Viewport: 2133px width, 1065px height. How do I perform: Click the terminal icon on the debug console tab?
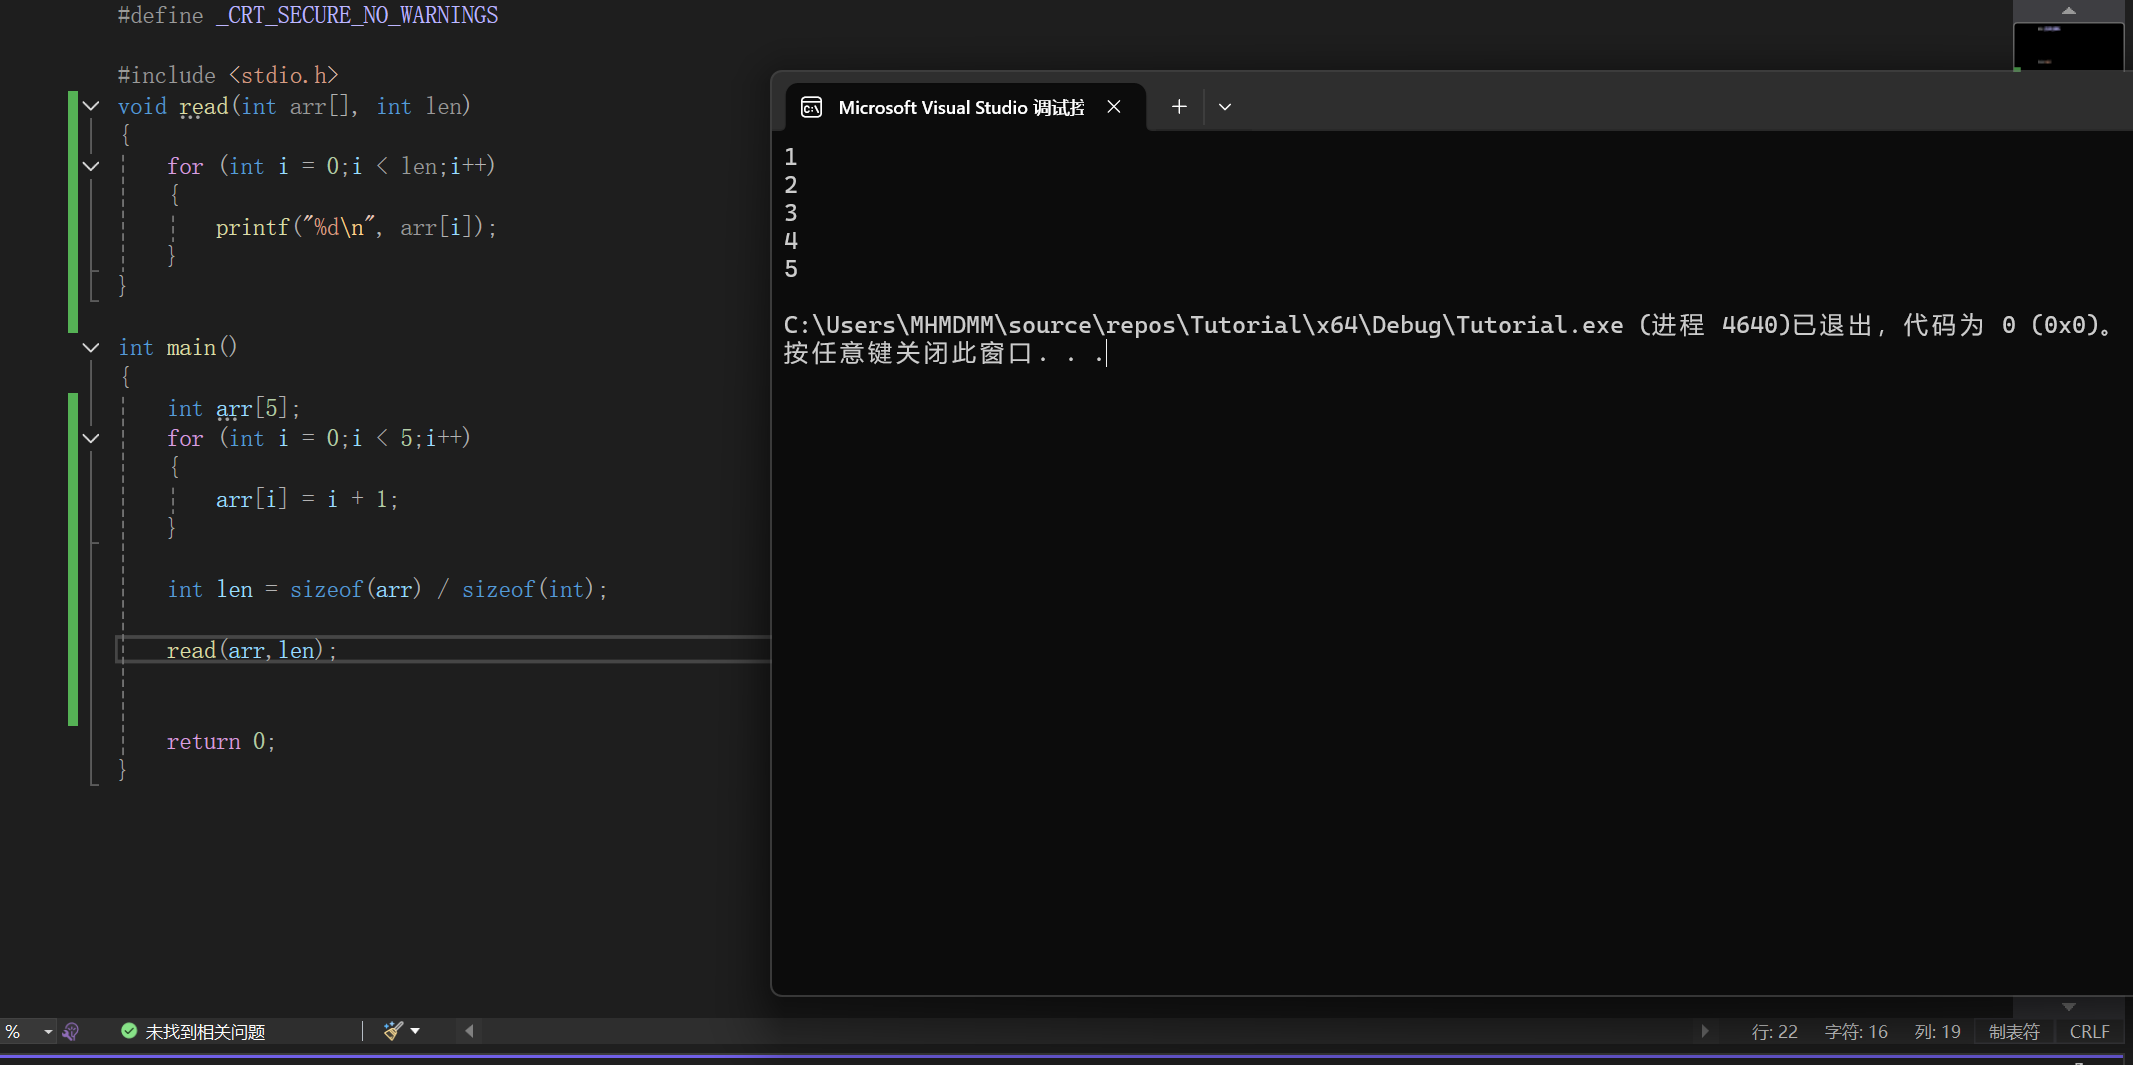tap(811, 107)
